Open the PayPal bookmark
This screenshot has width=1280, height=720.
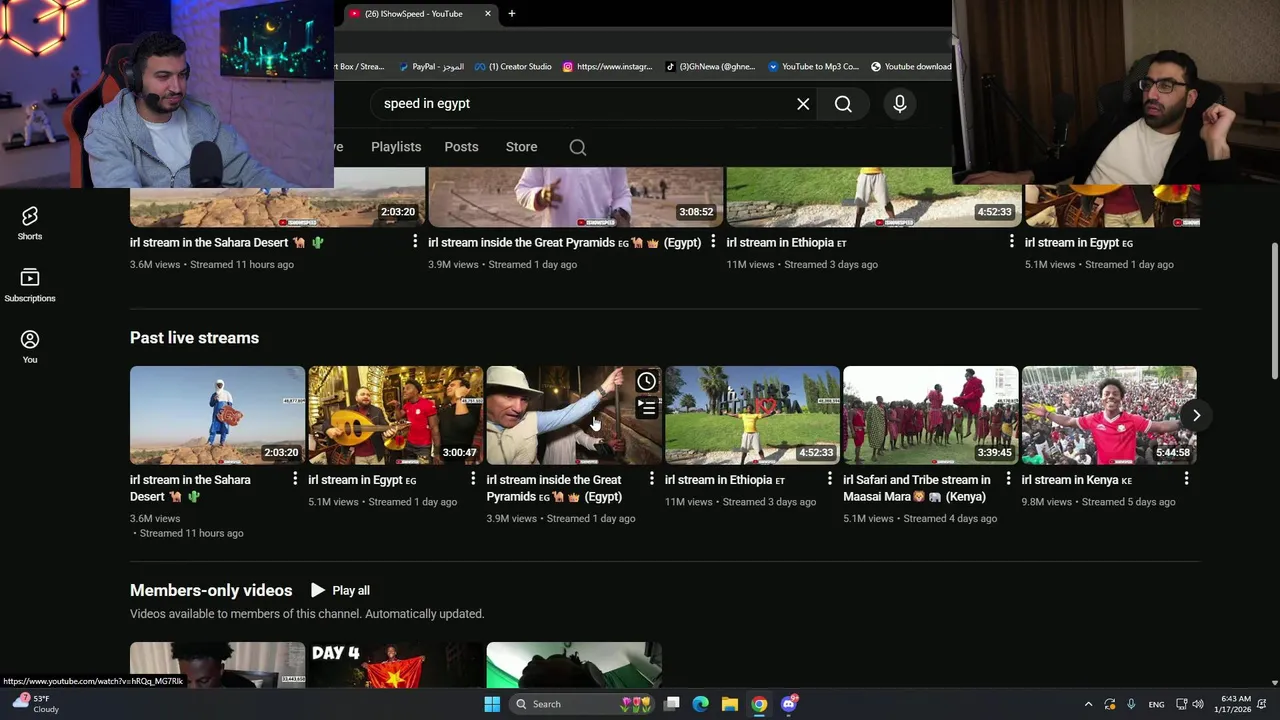point(431,67)
